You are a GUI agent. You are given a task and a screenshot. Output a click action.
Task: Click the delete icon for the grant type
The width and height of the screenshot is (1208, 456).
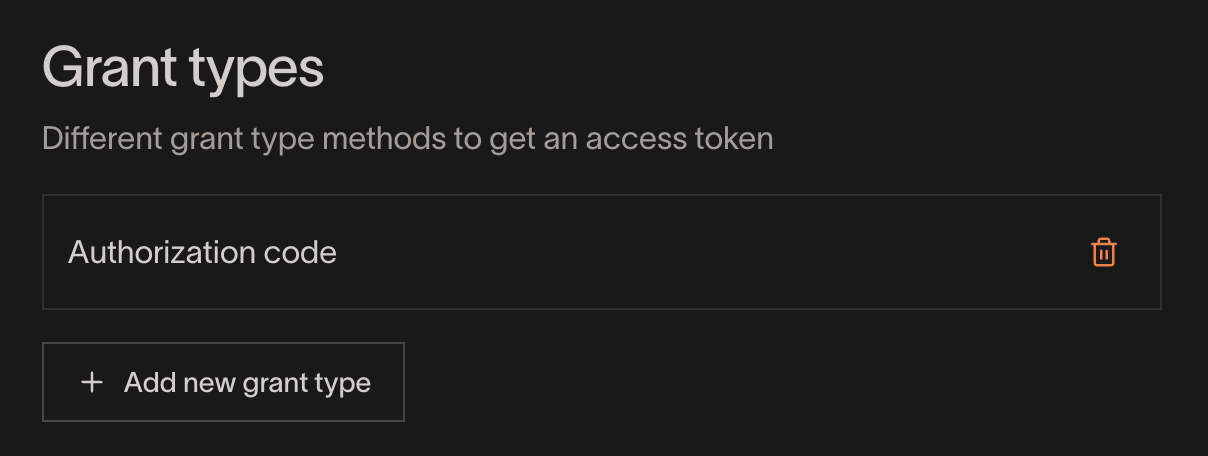[1103, 252]
